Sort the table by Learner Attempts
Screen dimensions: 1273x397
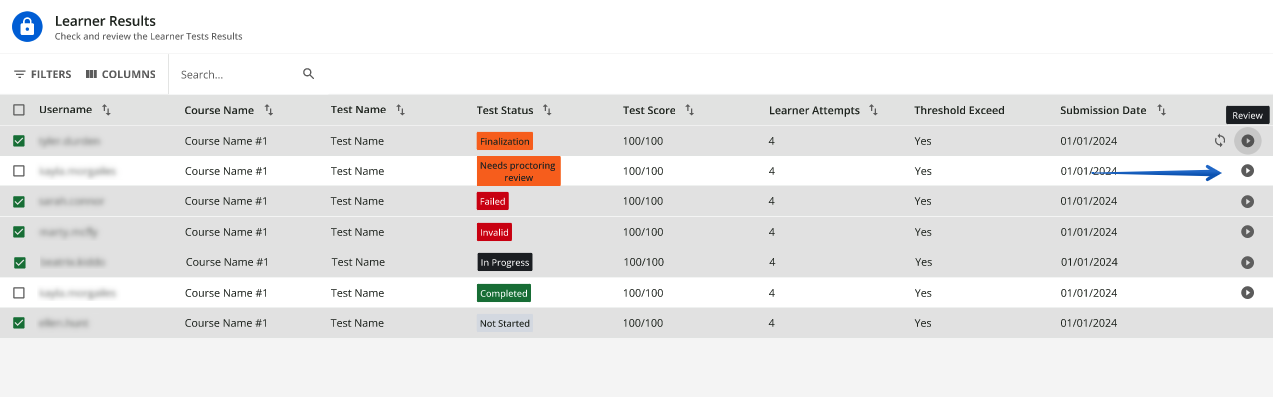pos(874,110)
